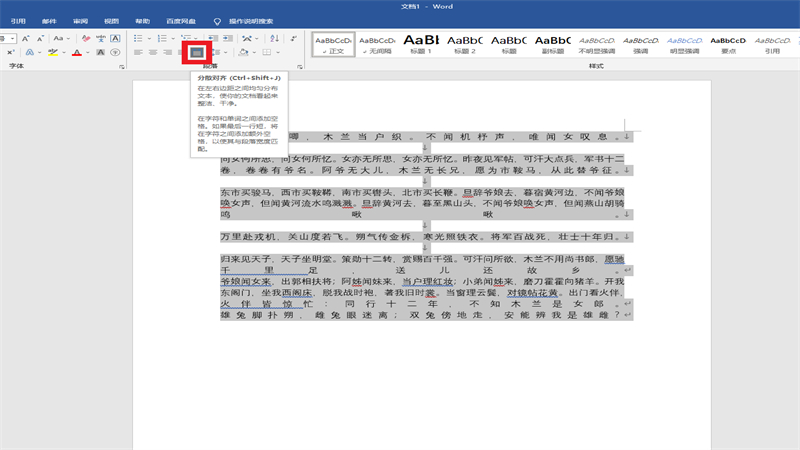Image resolution: width=800 pixels, height=450 pixels.
Task: Increase the paragraph indent
Action: (x=228, y=38)
